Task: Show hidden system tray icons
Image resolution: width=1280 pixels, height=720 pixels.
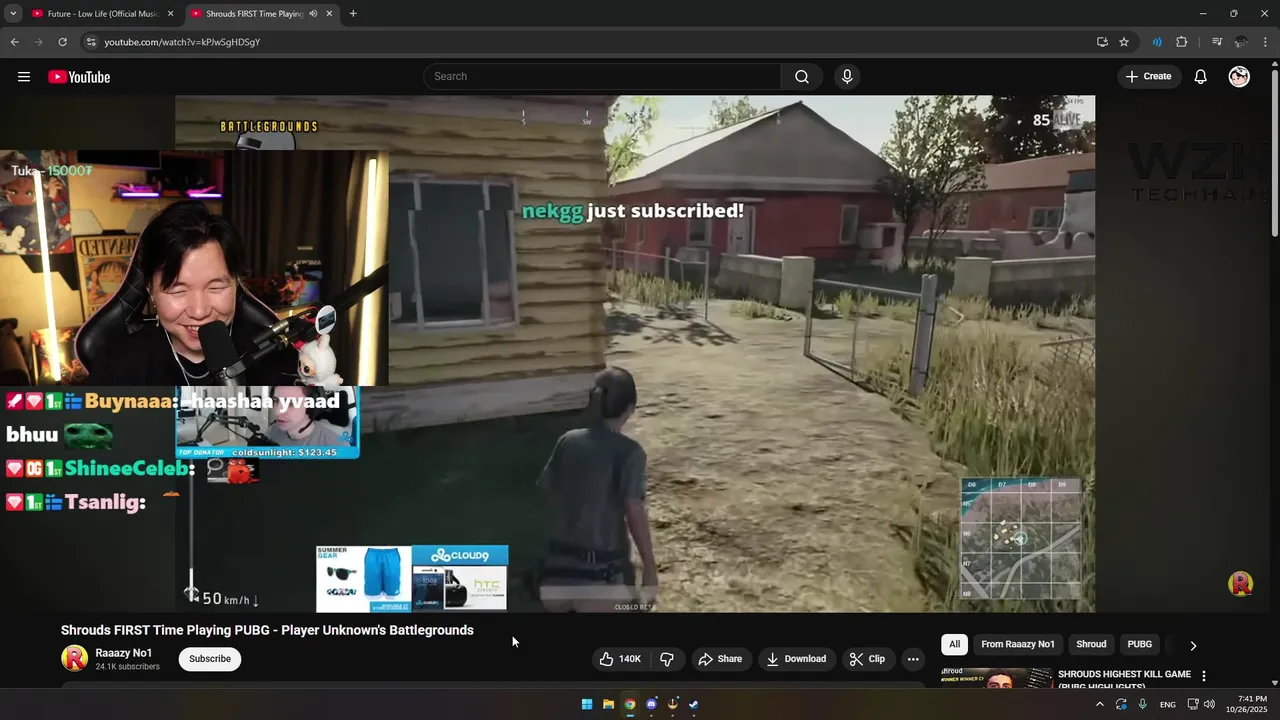Action: pos(1099,705)
